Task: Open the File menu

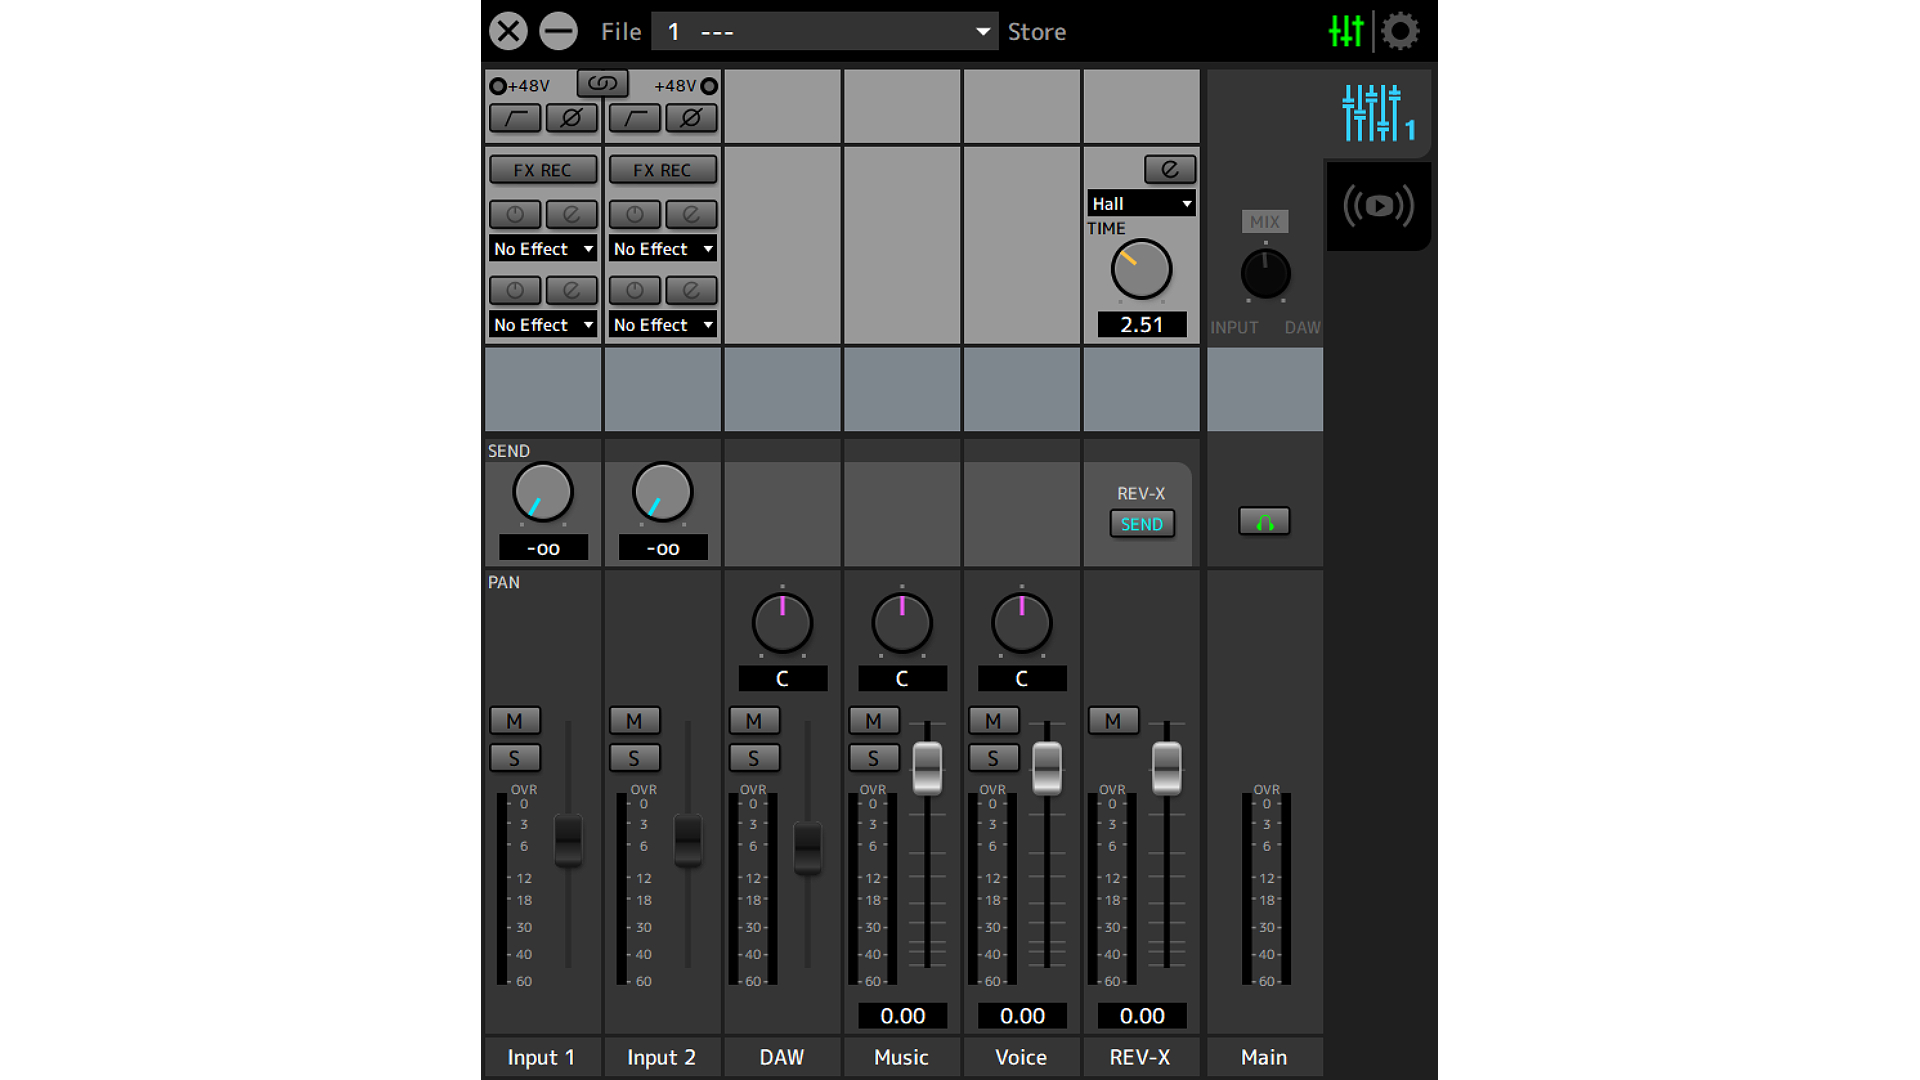Action: [620, 32]
